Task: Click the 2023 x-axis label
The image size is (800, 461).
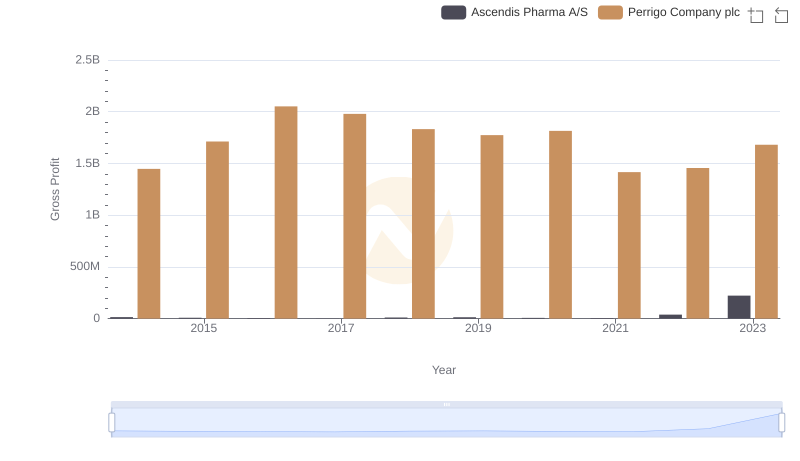Action: click(x=753, y=328)
